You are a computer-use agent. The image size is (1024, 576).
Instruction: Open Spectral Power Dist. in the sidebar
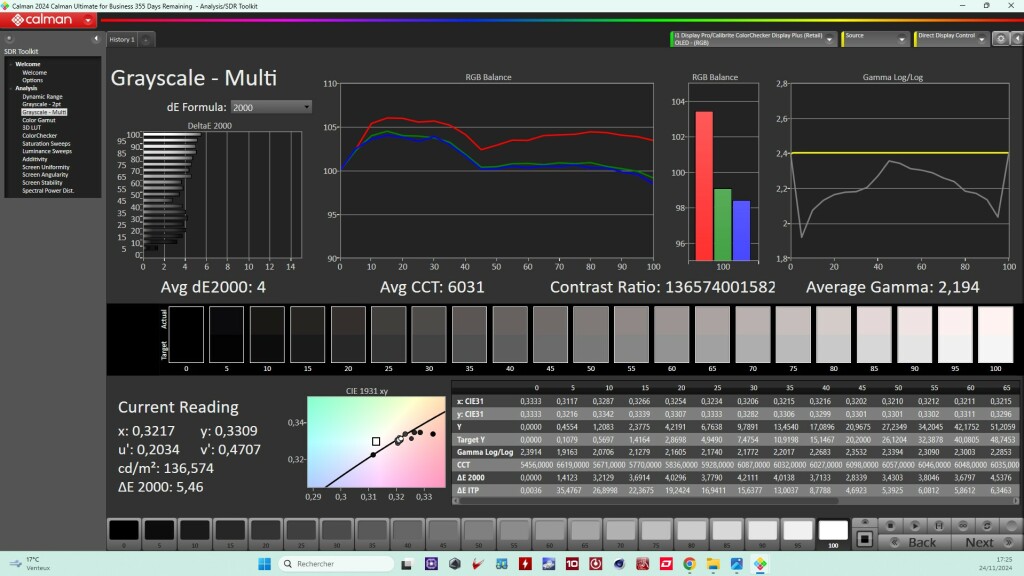[x=48, y=191]
